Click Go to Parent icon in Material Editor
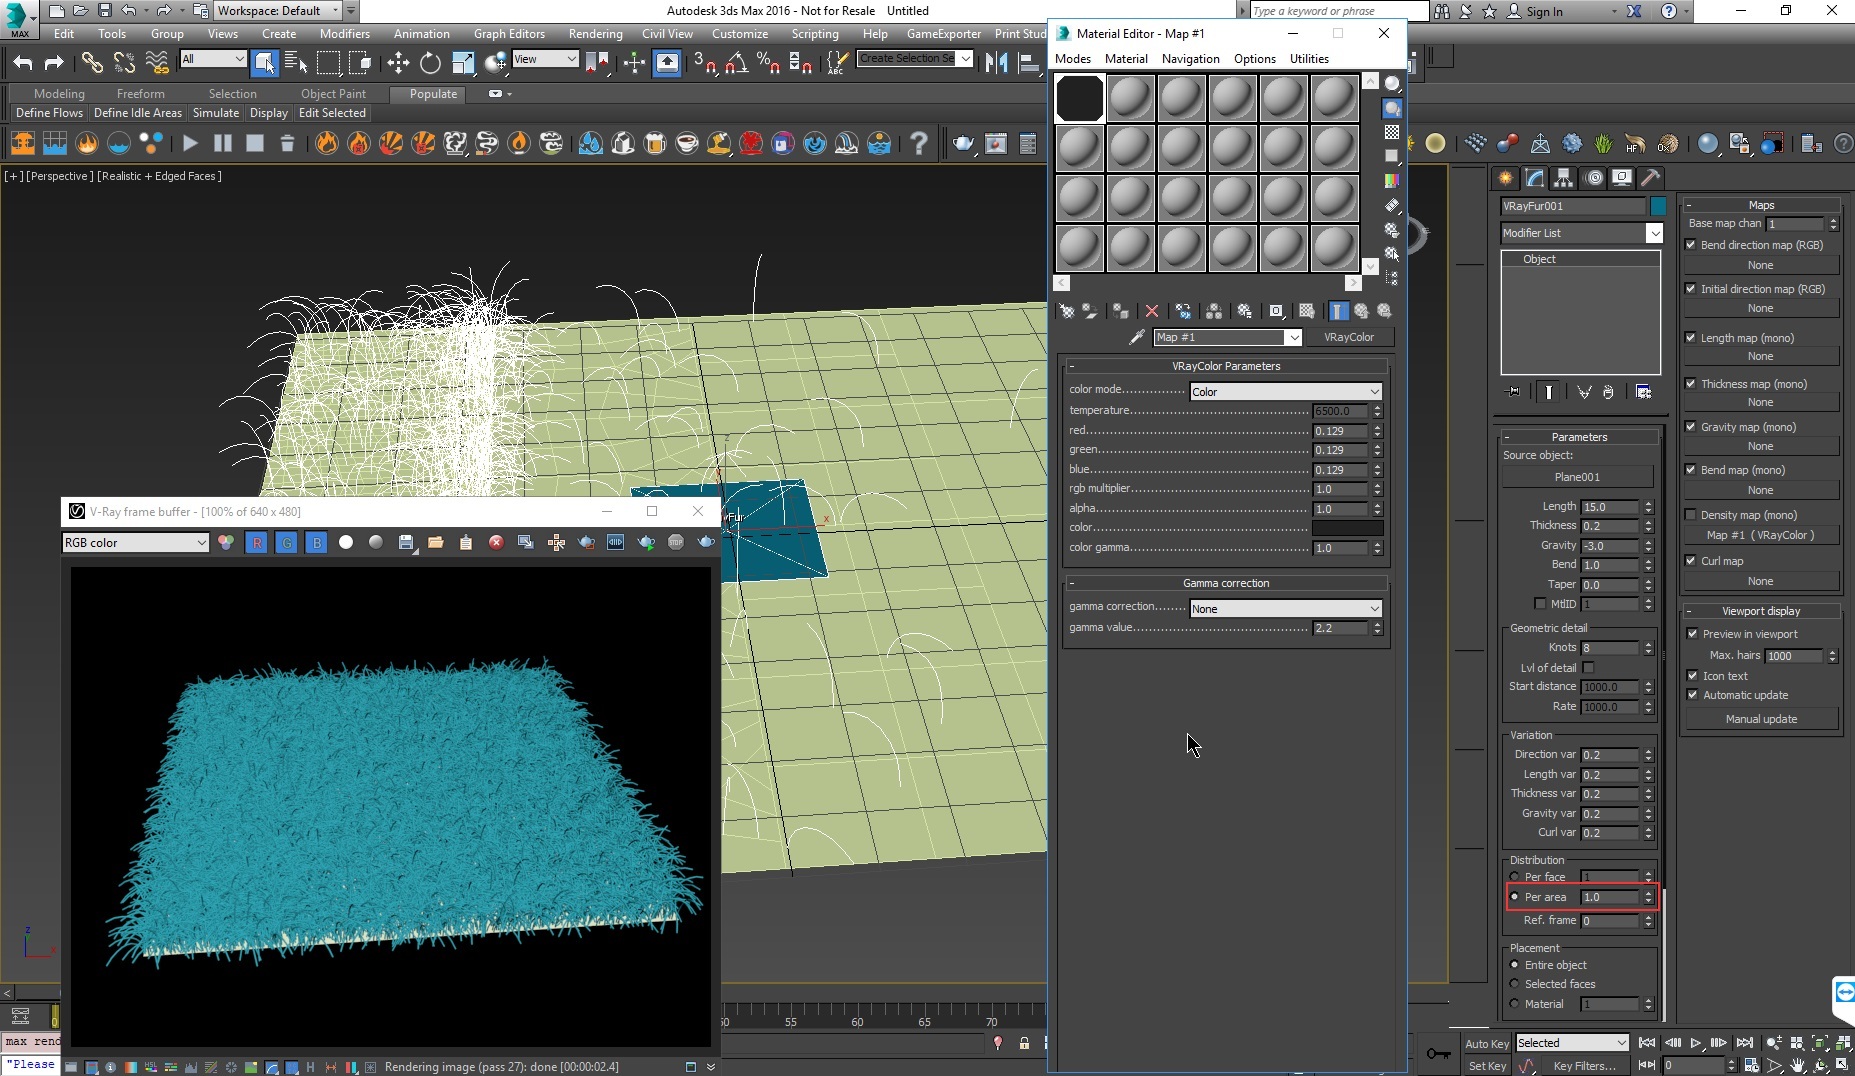Viewport: 1855px width, 1076px height. click(1361, 311)
